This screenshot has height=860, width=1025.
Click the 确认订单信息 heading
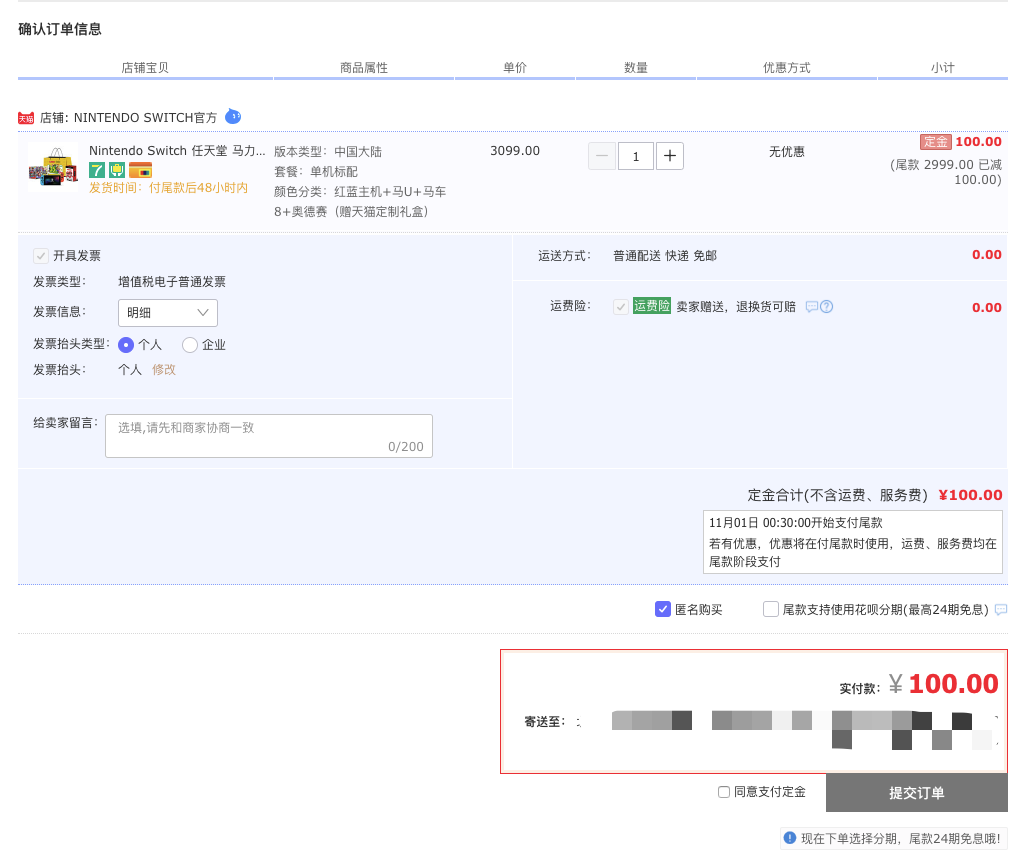click(x=59, y=29)
